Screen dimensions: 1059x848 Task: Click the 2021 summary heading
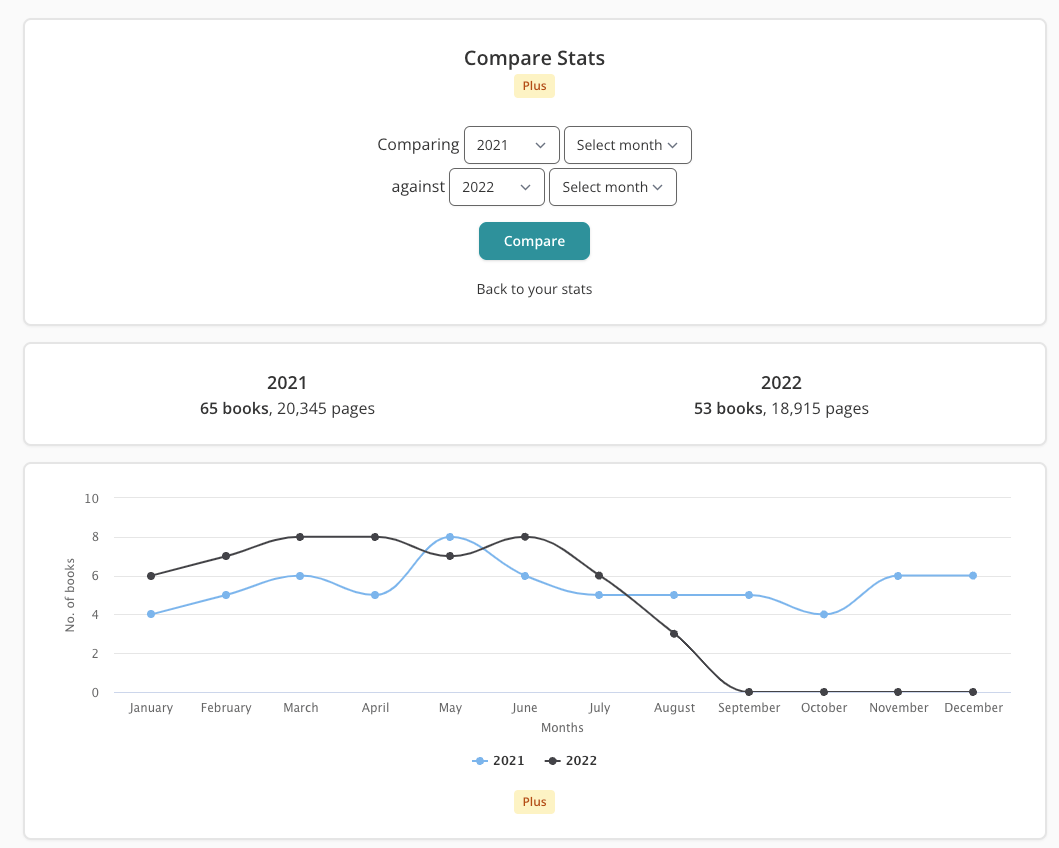coord(287,383)
